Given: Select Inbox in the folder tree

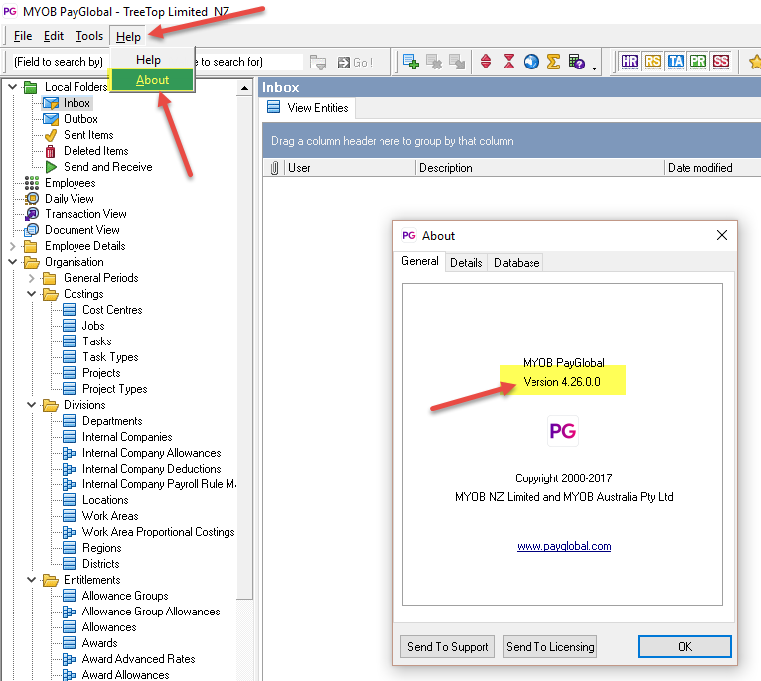Looking at the screenshot, I should click(x=77, y=103).
